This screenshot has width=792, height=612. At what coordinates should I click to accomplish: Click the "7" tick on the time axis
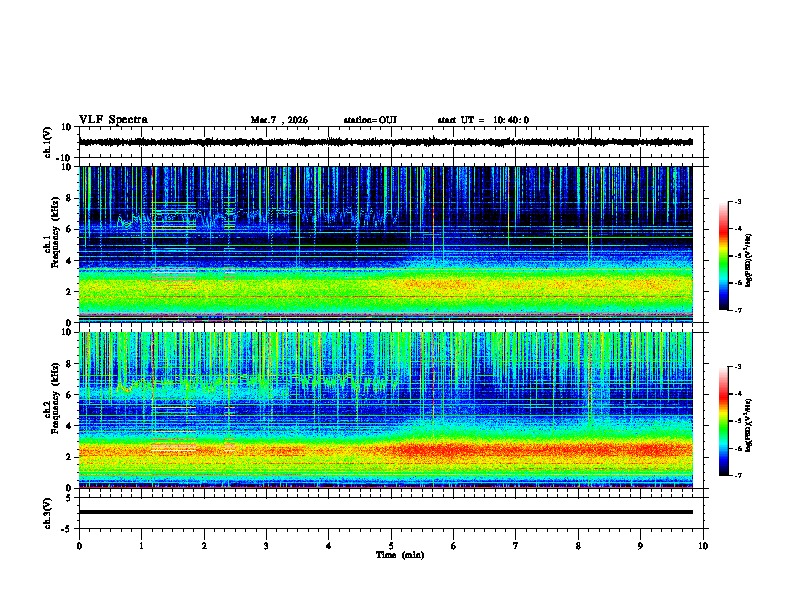point(516,546)
